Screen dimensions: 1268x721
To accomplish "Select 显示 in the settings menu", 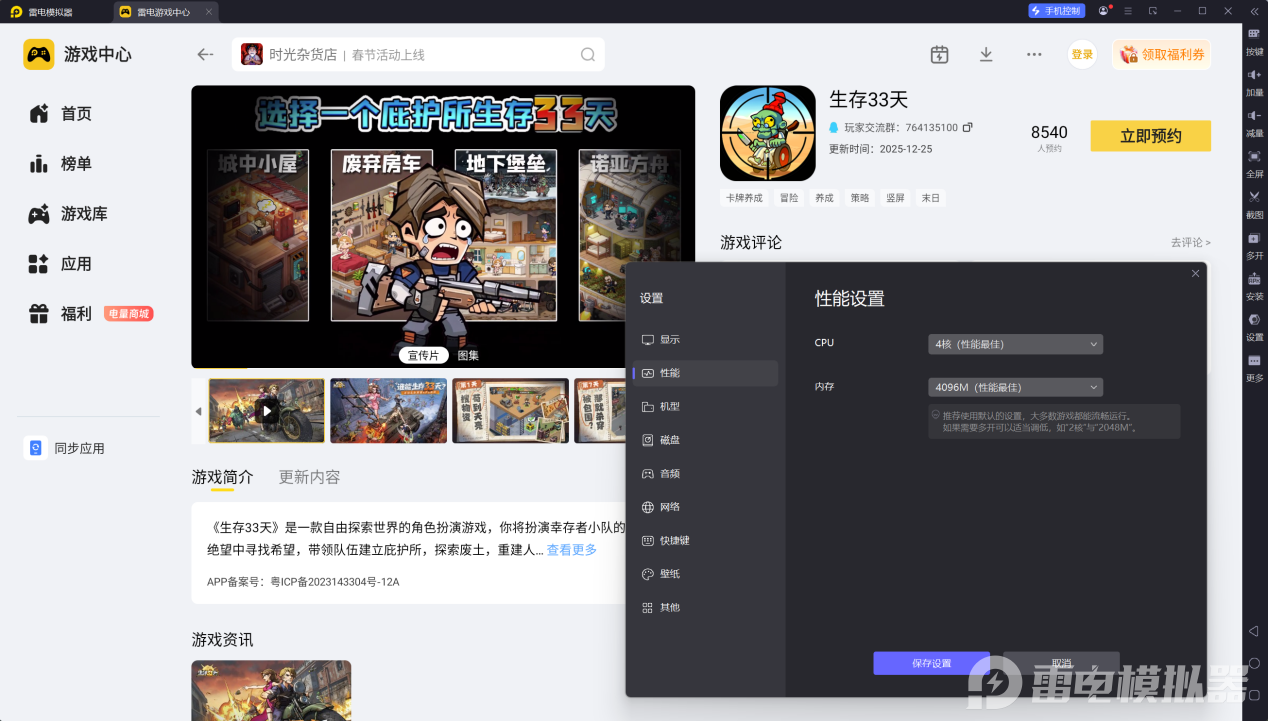I will (669, 340).
